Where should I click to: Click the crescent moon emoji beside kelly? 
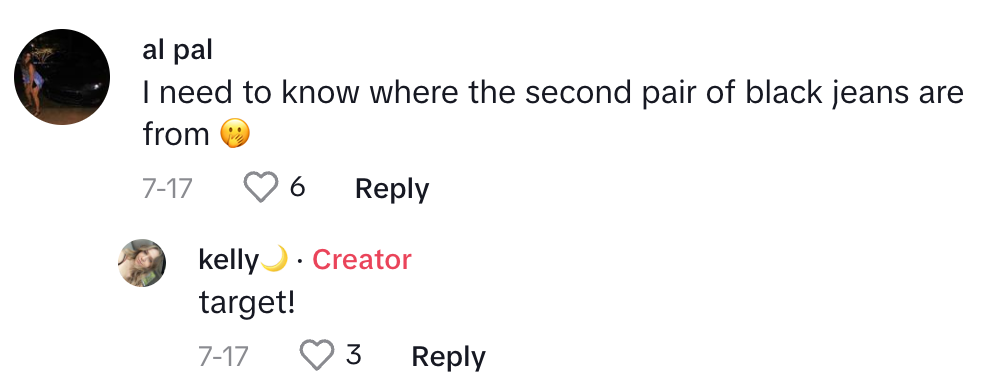click(275, 259)
